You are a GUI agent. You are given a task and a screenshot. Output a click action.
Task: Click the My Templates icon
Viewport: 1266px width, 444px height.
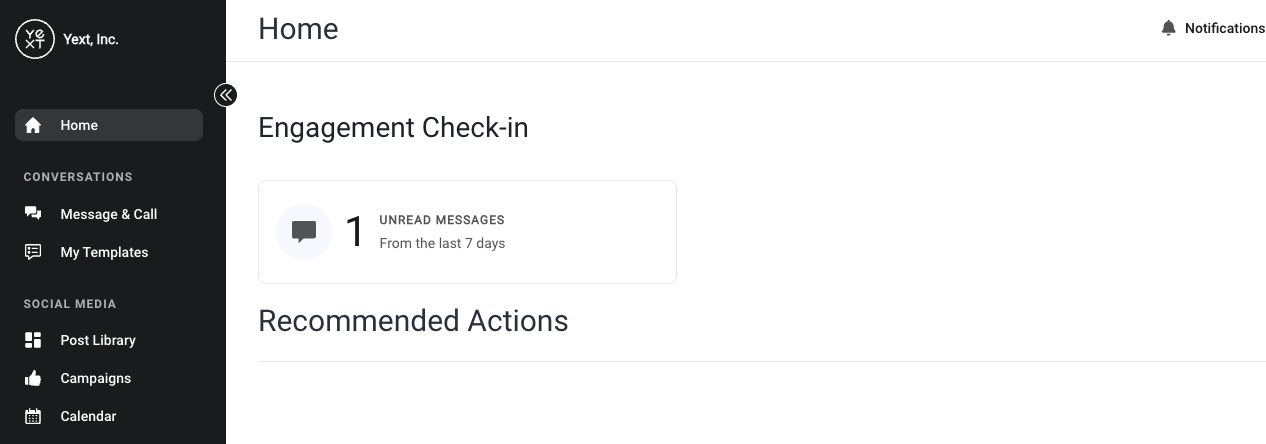click(x=33, y=252)
